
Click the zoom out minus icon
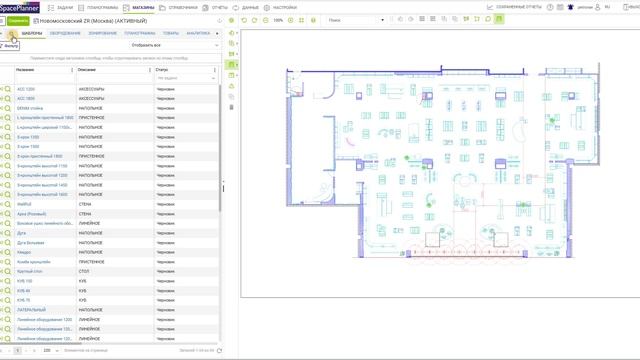coord(266,20)
